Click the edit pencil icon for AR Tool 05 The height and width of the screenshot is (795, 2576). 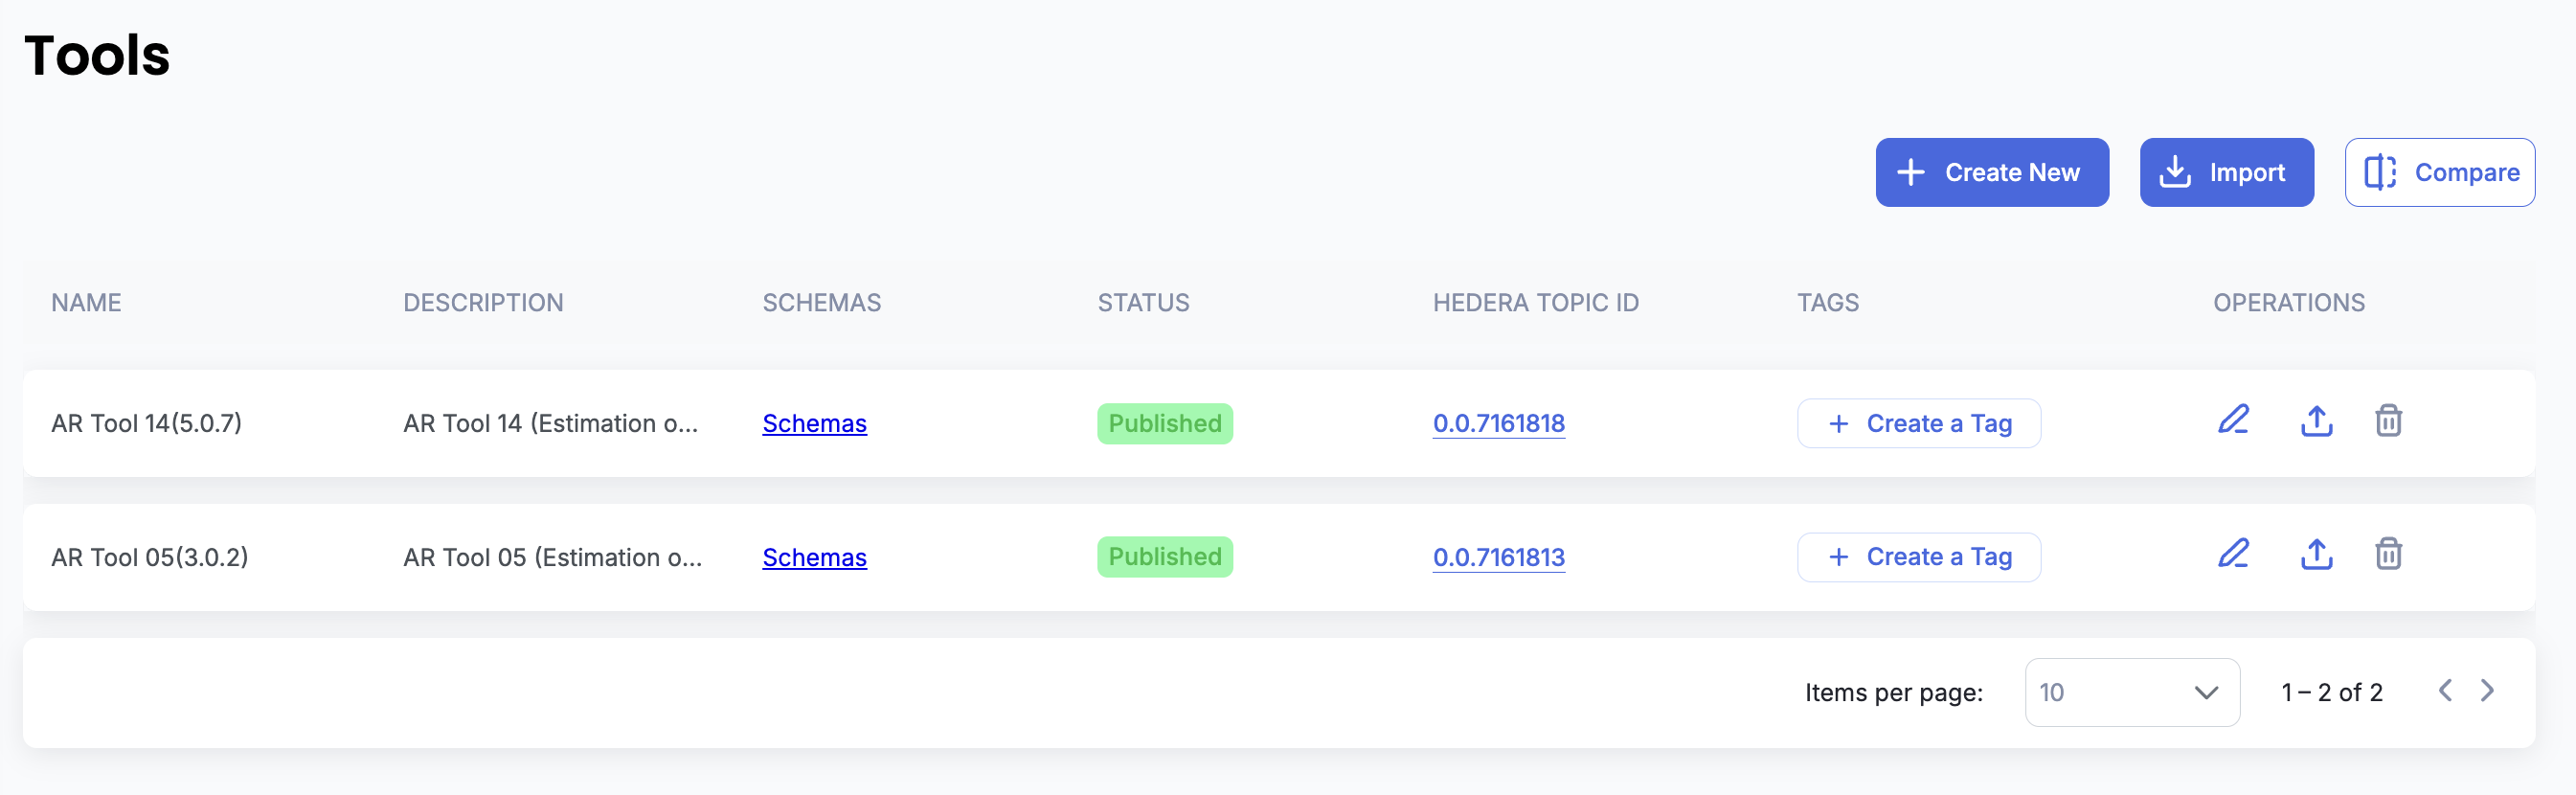click(x=2233, y=555)
